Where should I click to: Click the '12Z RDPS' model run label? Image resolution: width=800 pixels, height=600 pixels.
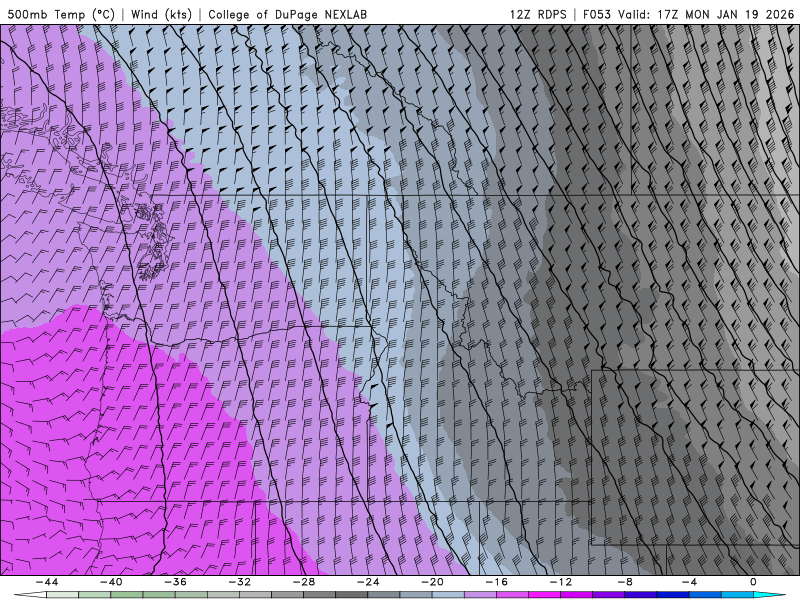click(538, 14)
